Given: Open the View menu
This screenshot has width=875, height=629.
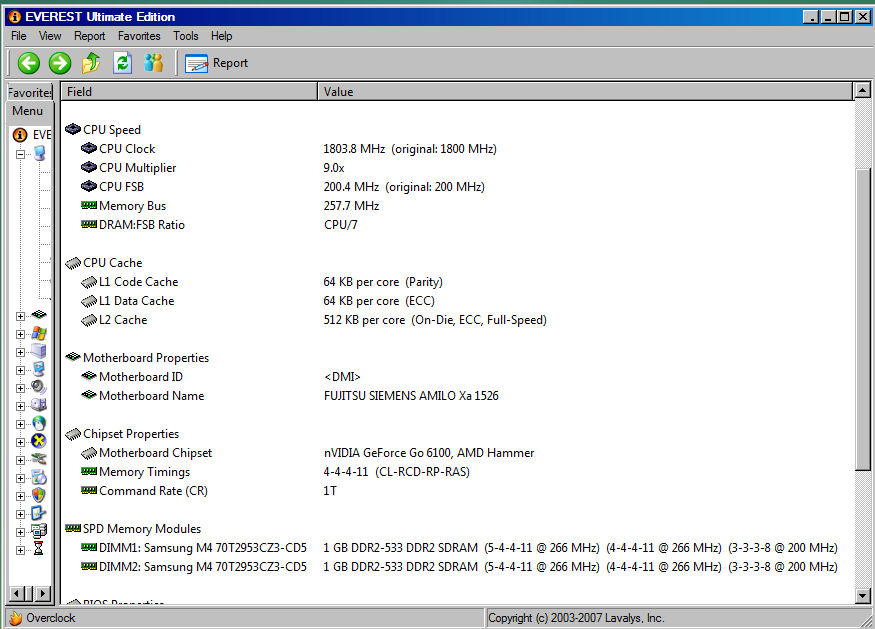Looking at the screenshot, I should point(50,36).
